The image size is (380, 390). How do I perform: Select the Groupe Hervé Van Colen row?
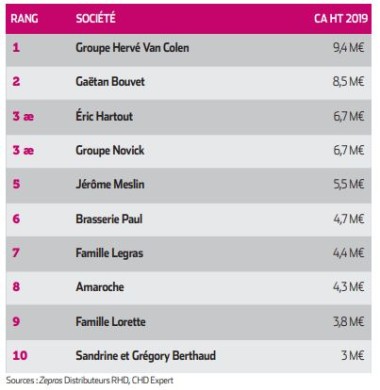(188, 49)
